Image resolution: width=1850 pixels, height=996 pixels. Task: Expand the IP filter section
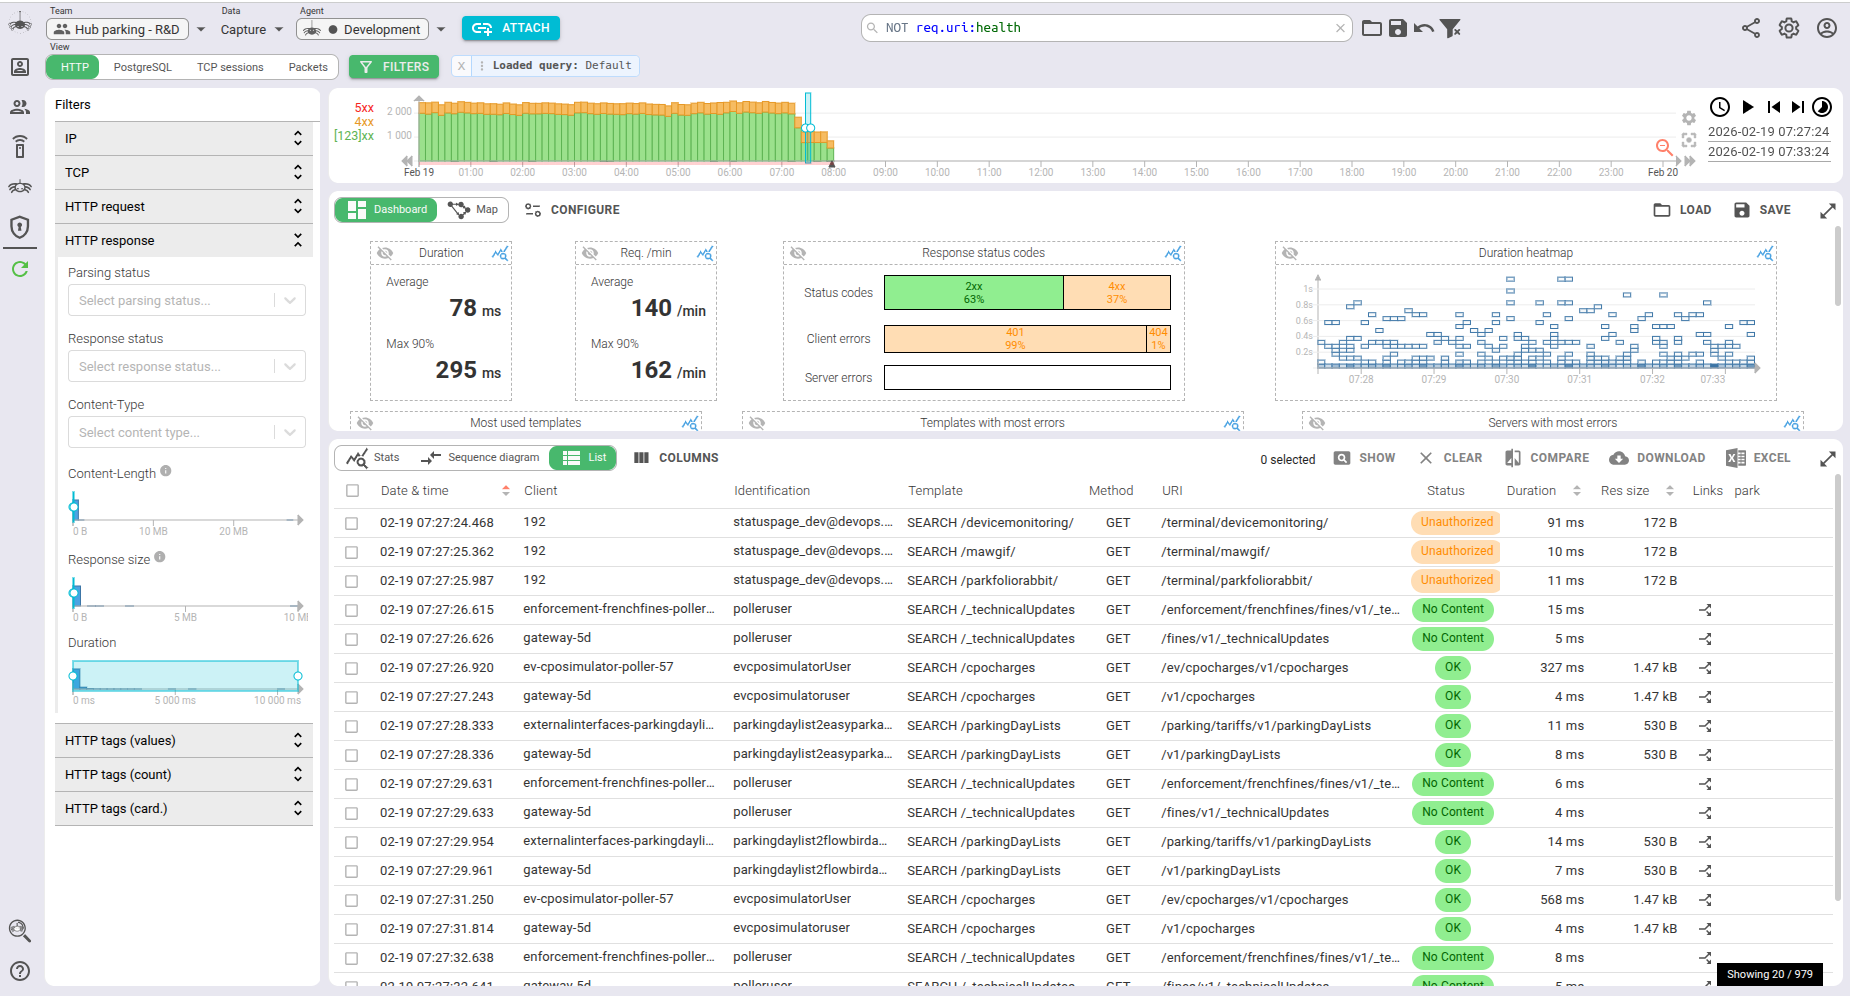(x=296, y=138)
